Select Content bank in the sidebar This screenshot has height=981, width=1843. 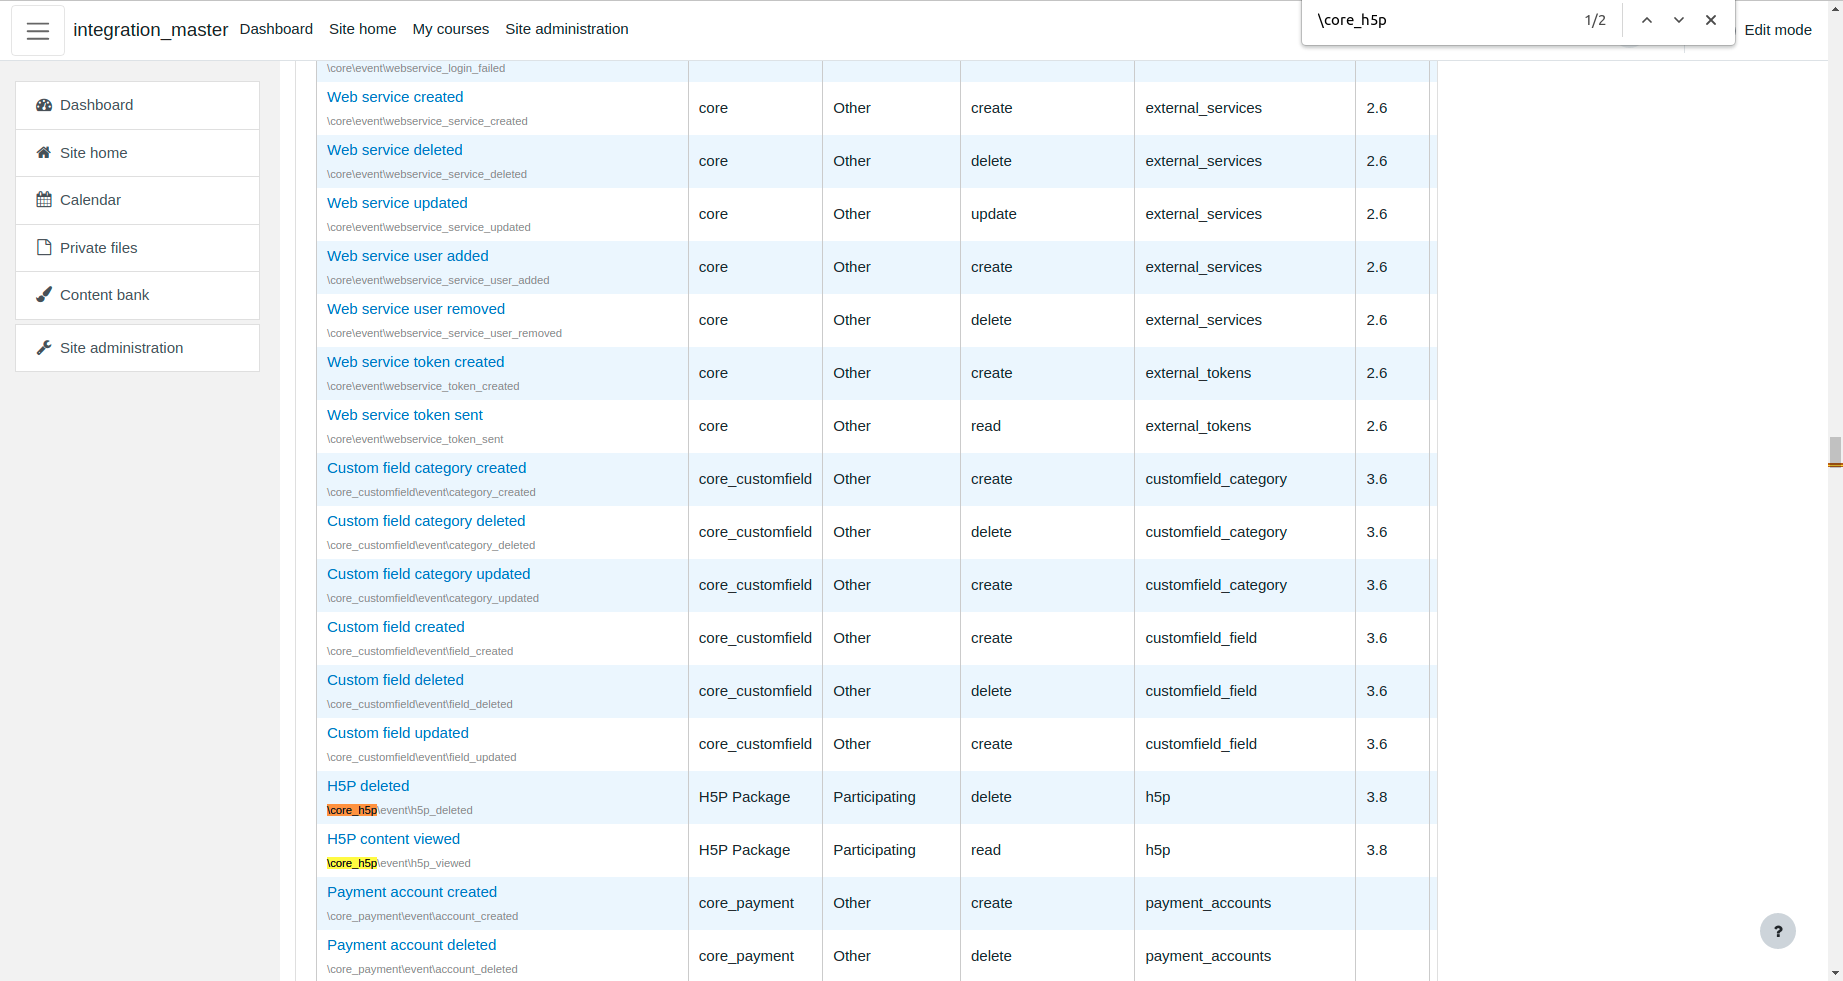click(138, 295)
